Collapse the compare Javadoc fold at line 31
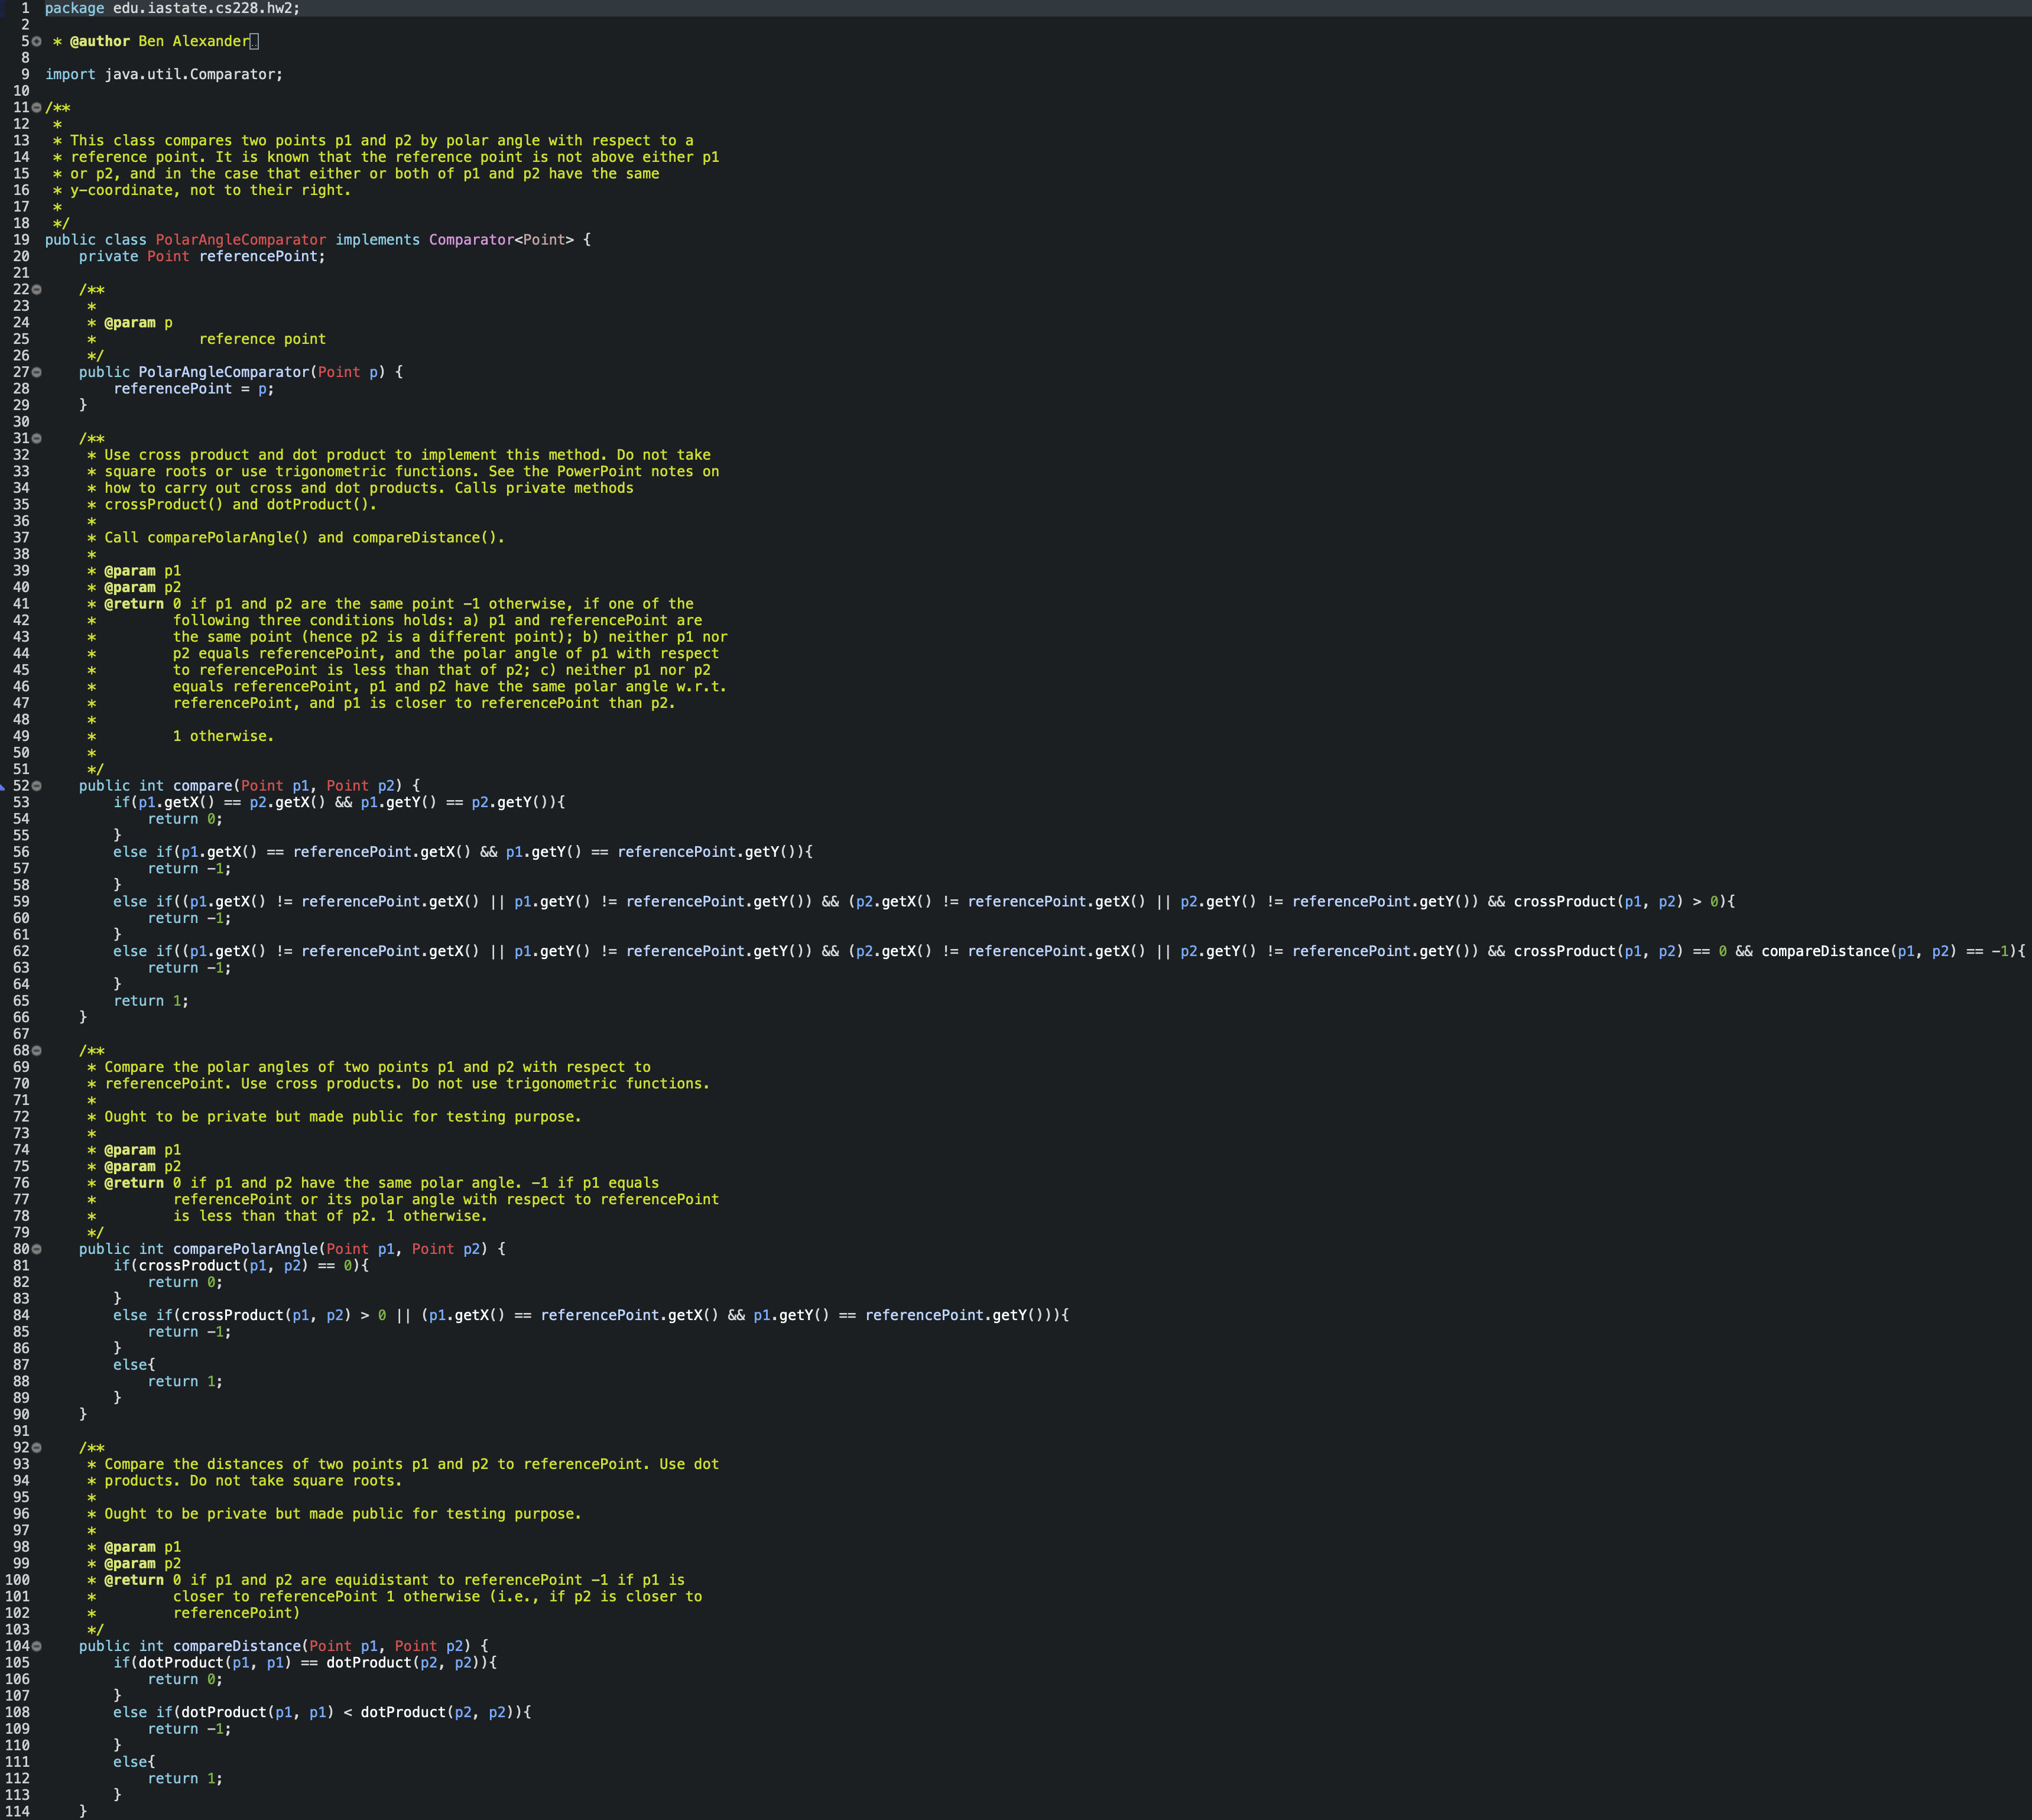Image resolution: width=2032 pixels, height=1820 pixels. [x=37, y=438]
